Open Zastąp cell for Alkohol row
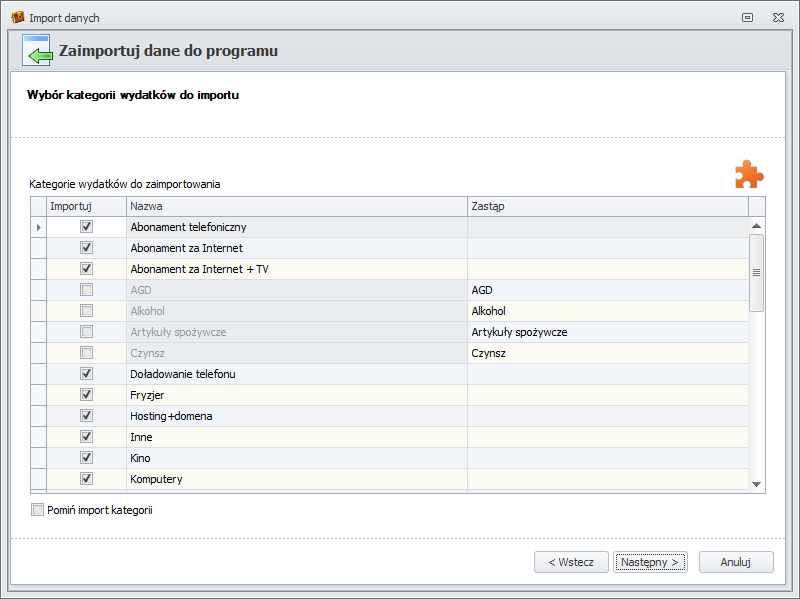 click(x=607, y=311)
